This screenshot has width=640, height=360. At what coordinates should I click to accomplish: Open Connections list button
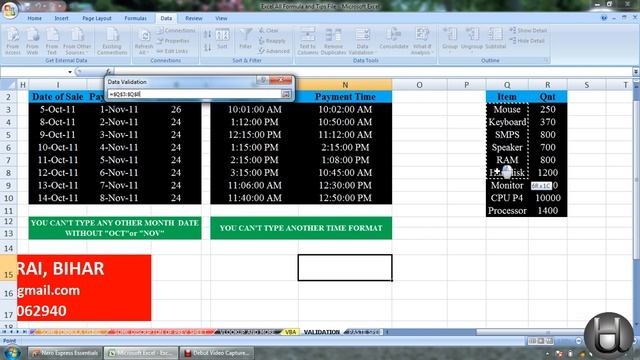(x=176, y=30)
